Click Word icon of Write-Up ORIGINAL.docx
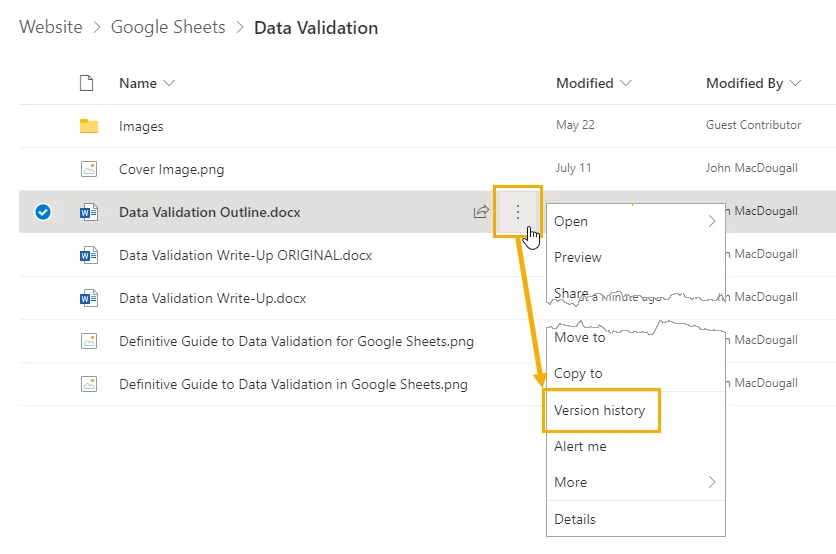 [x=89, y=255]
